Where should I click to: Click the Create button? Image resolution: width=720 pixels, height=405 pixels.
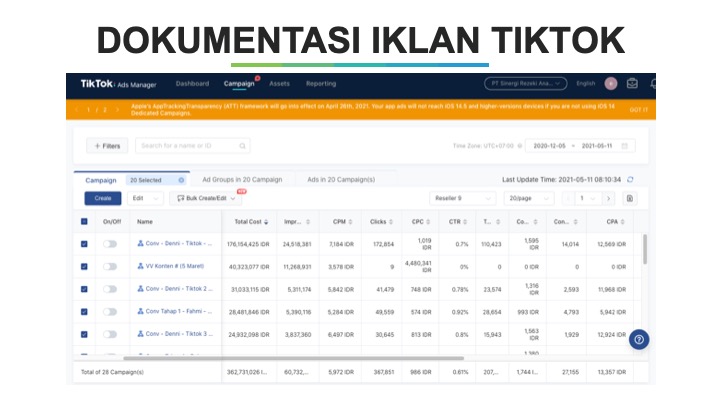point(103,198)
